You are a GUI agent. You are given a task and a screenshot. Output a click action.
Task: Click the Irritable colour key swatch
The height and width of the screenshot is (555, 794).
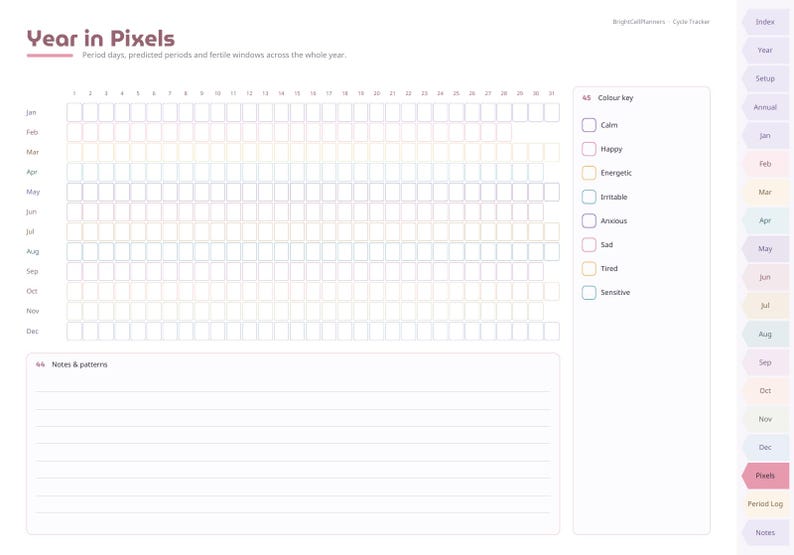589,196
